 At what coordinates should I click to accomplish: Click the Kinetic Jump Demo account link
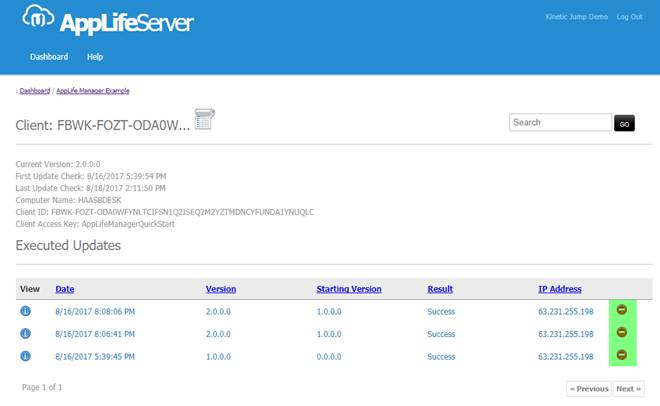(x=577, y=17)
